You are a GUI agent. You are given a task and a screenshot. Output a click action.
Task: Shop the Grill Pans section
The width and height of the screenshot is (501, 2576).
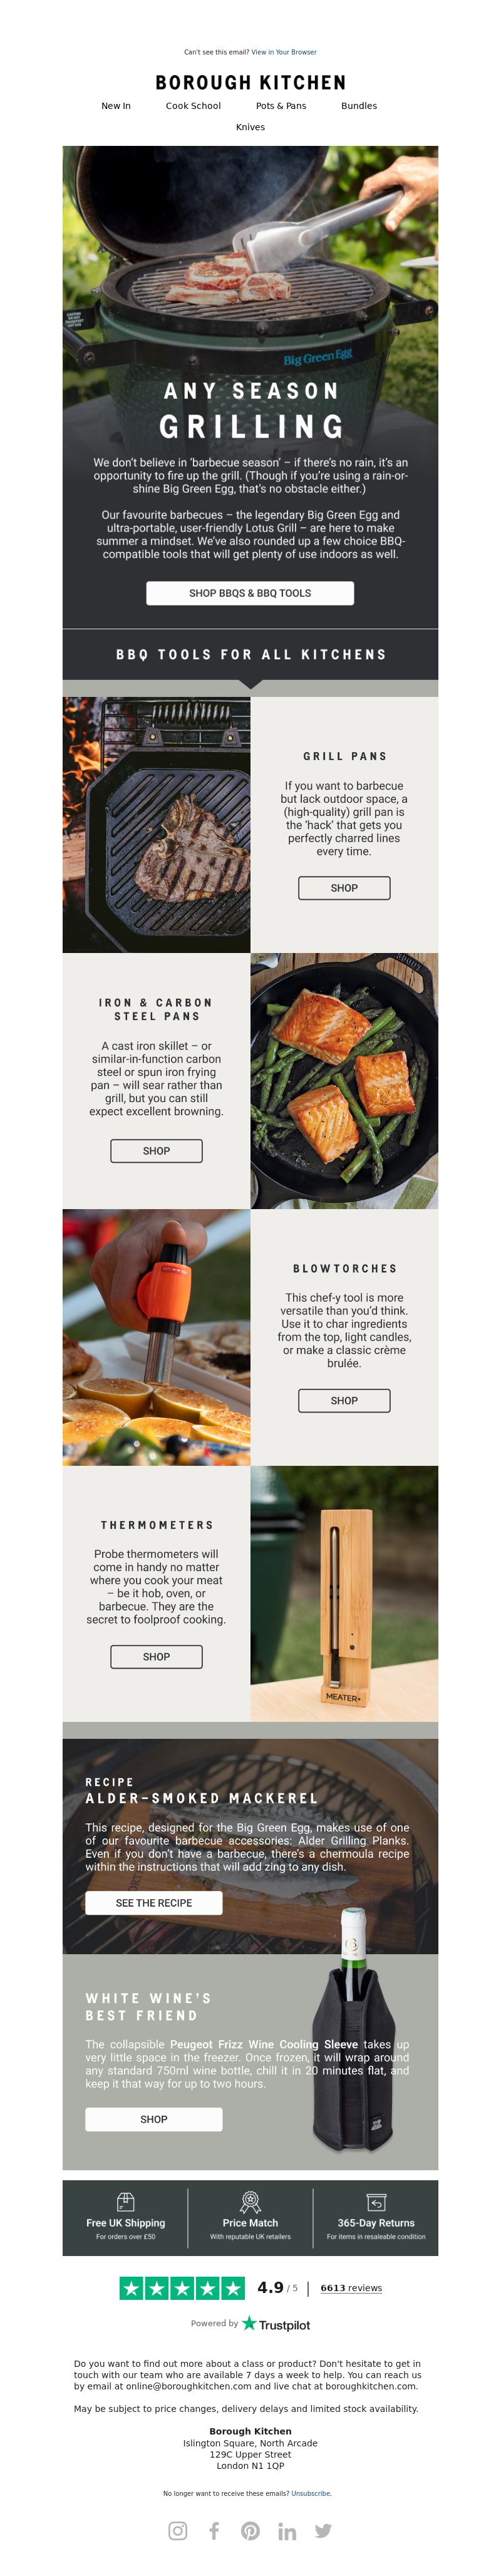(344, 888)
